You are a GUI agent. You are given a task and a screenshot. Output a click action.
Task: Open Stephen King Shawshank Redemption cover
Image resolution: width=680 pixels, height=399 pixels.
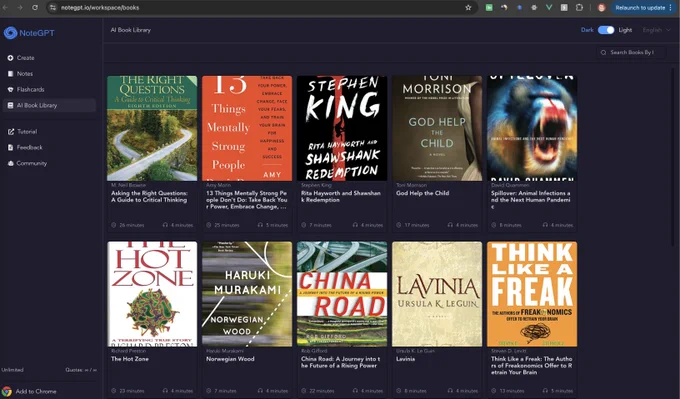(342, 128)
